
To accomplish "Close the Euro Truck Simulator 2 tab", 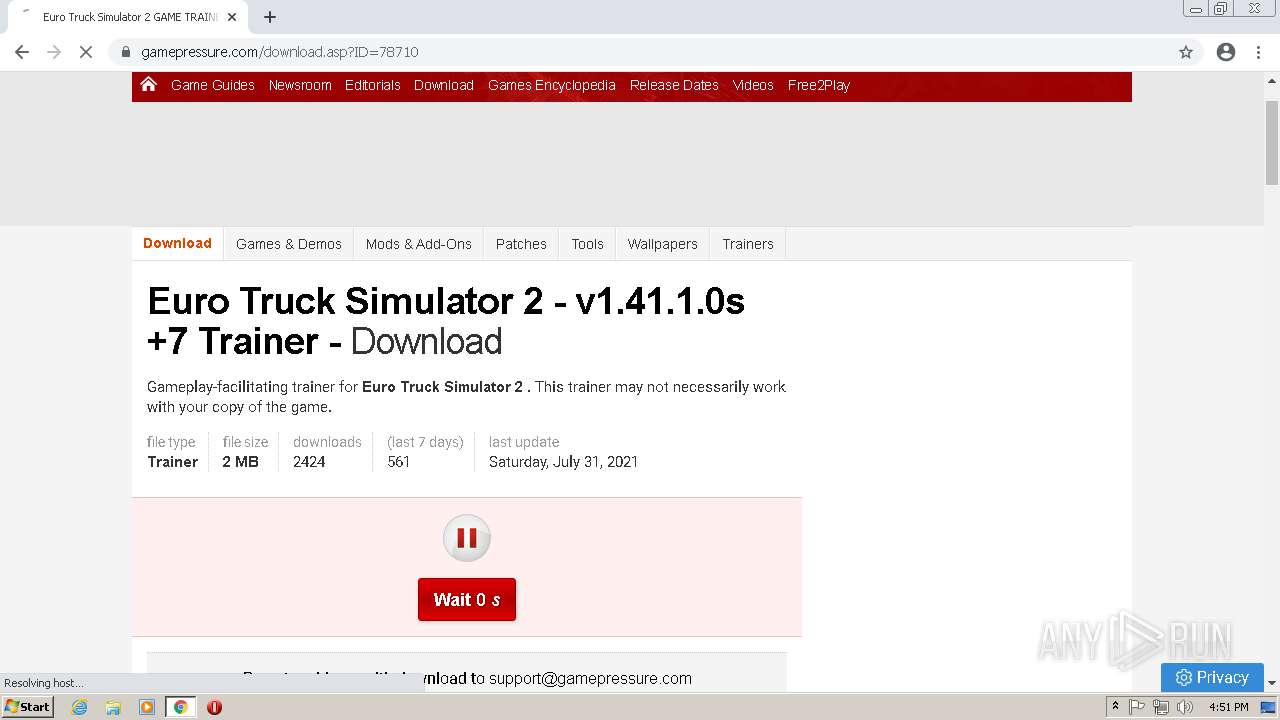I will (x=232, y=17).
